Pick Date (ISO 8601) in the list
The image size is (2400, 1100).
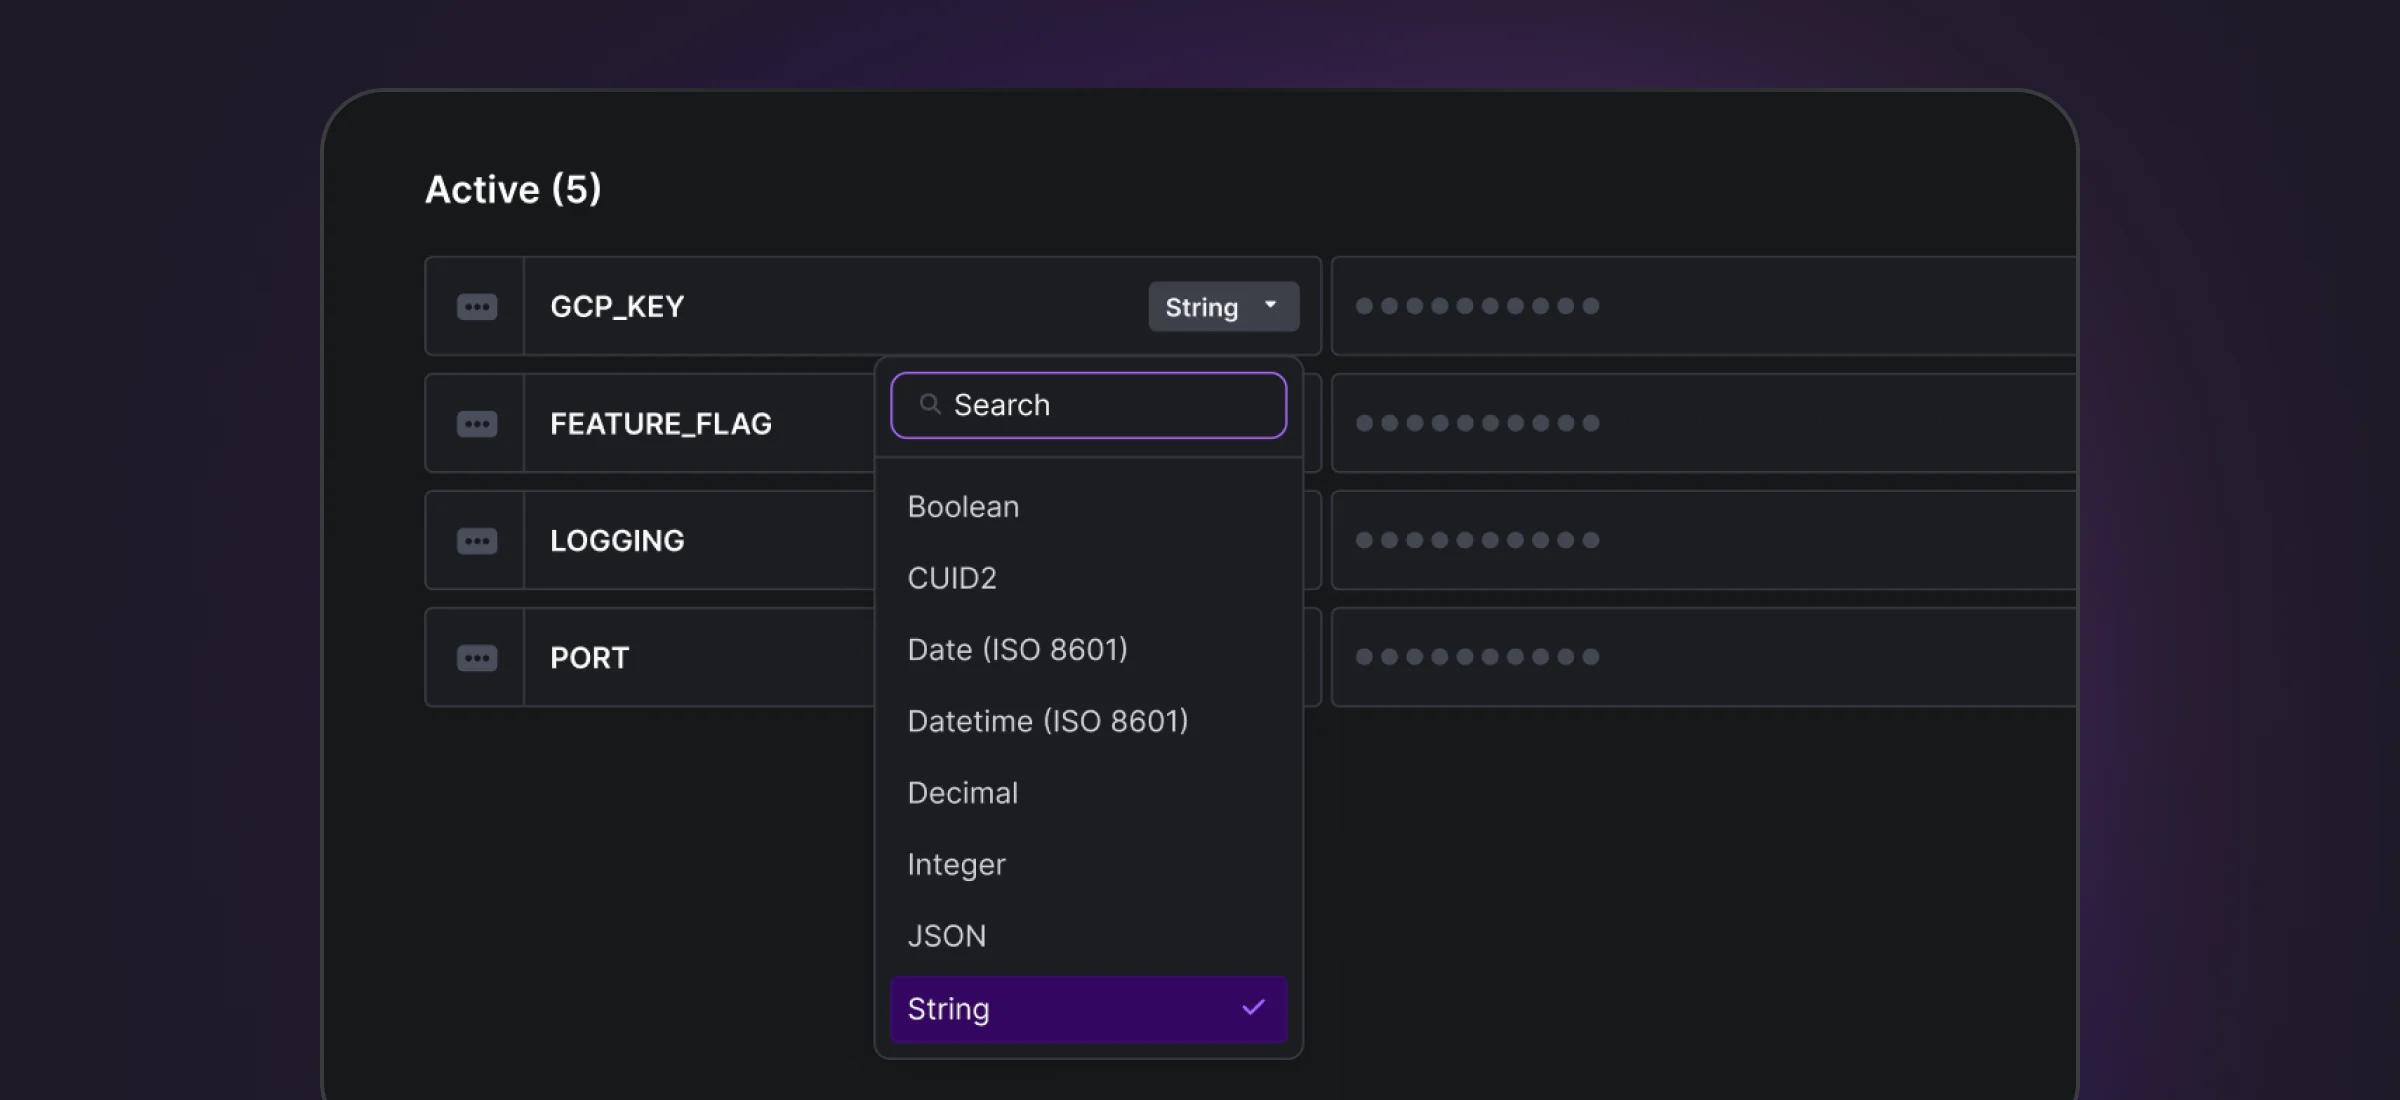(1017, 650)
